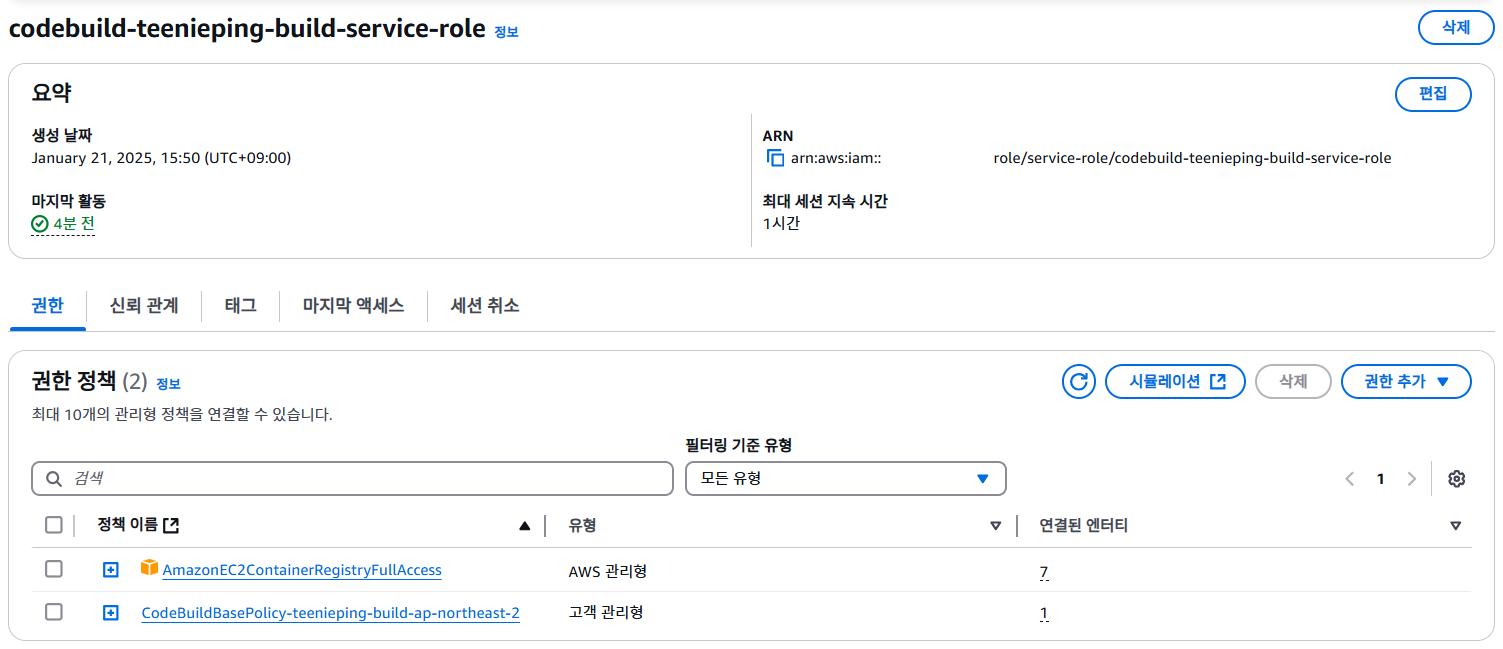Click page number 1 in pagination

tap(1381, 479)
